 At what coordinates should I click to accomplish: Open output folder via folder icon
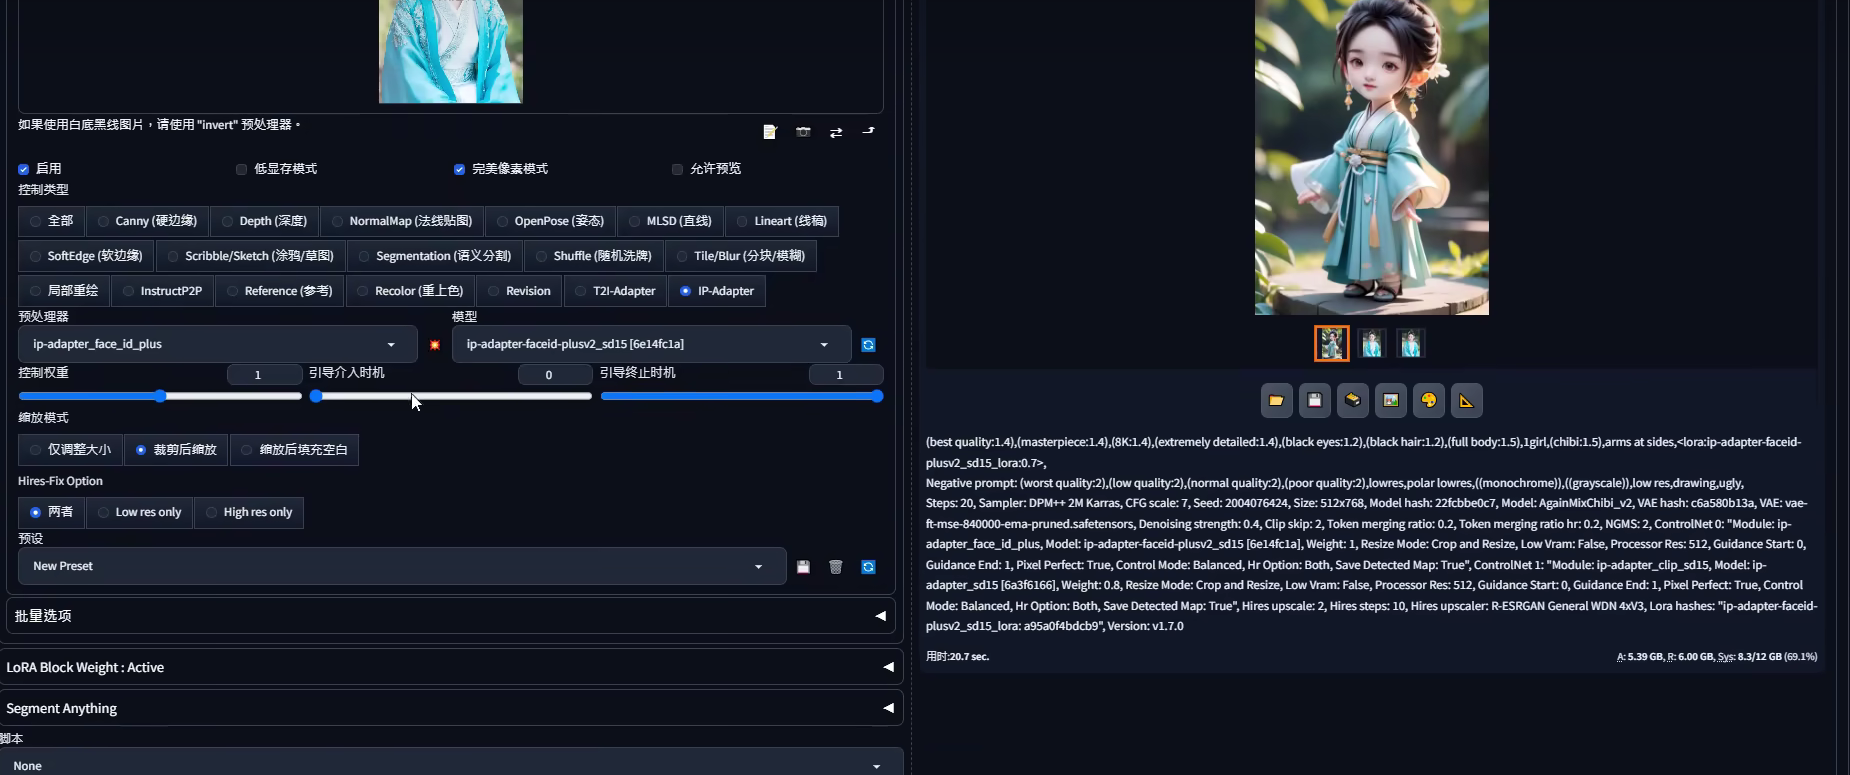coord(1276,400)
